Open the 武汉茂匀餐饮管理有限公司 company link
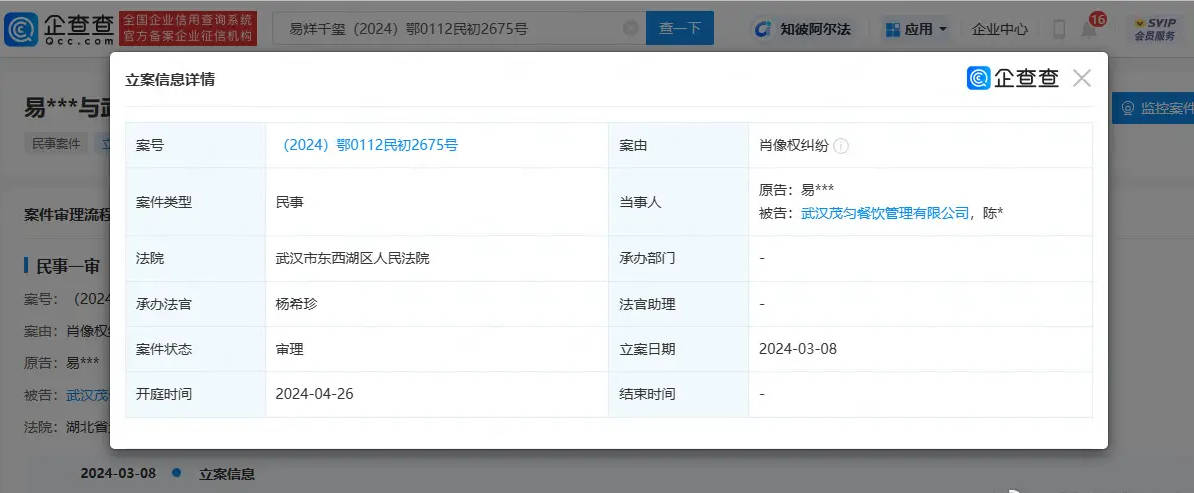Image resolution: width=1194 pixels, height=493 pixels. [885, 213]
